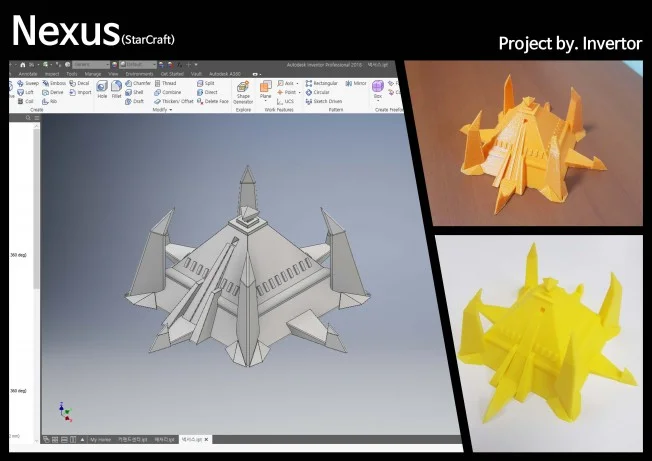This screenshot has height=461, width=652.
Task: Create a work Plane
Action: pyautogui.click(x=265, y=89)
